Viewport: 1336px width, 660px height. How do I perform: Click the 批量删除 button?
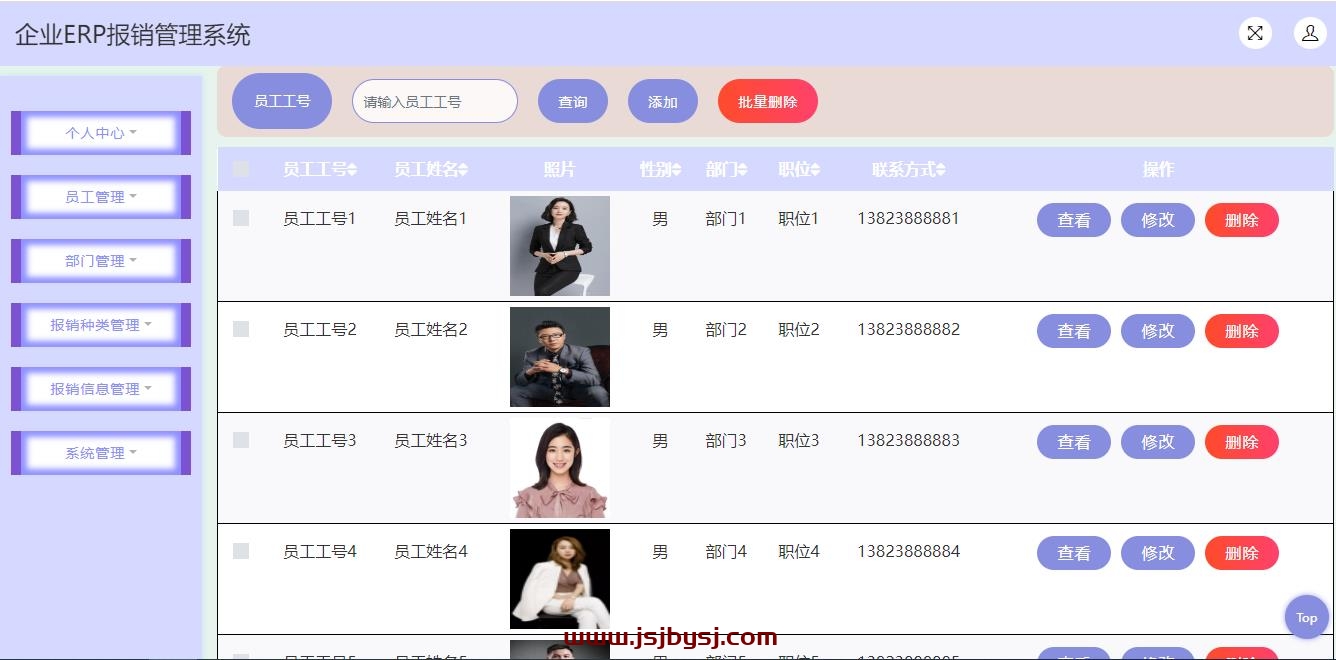[x=768, y=101]
